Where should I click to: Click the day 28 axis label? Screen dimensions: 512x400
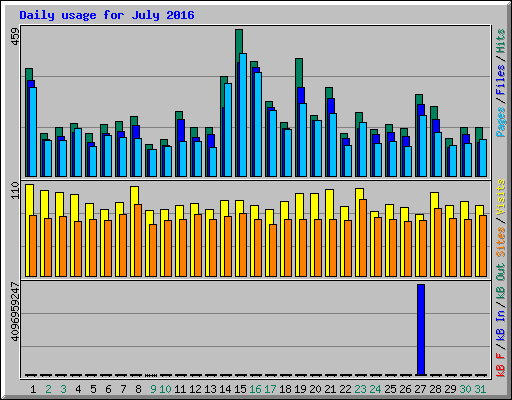pos(435,389)
